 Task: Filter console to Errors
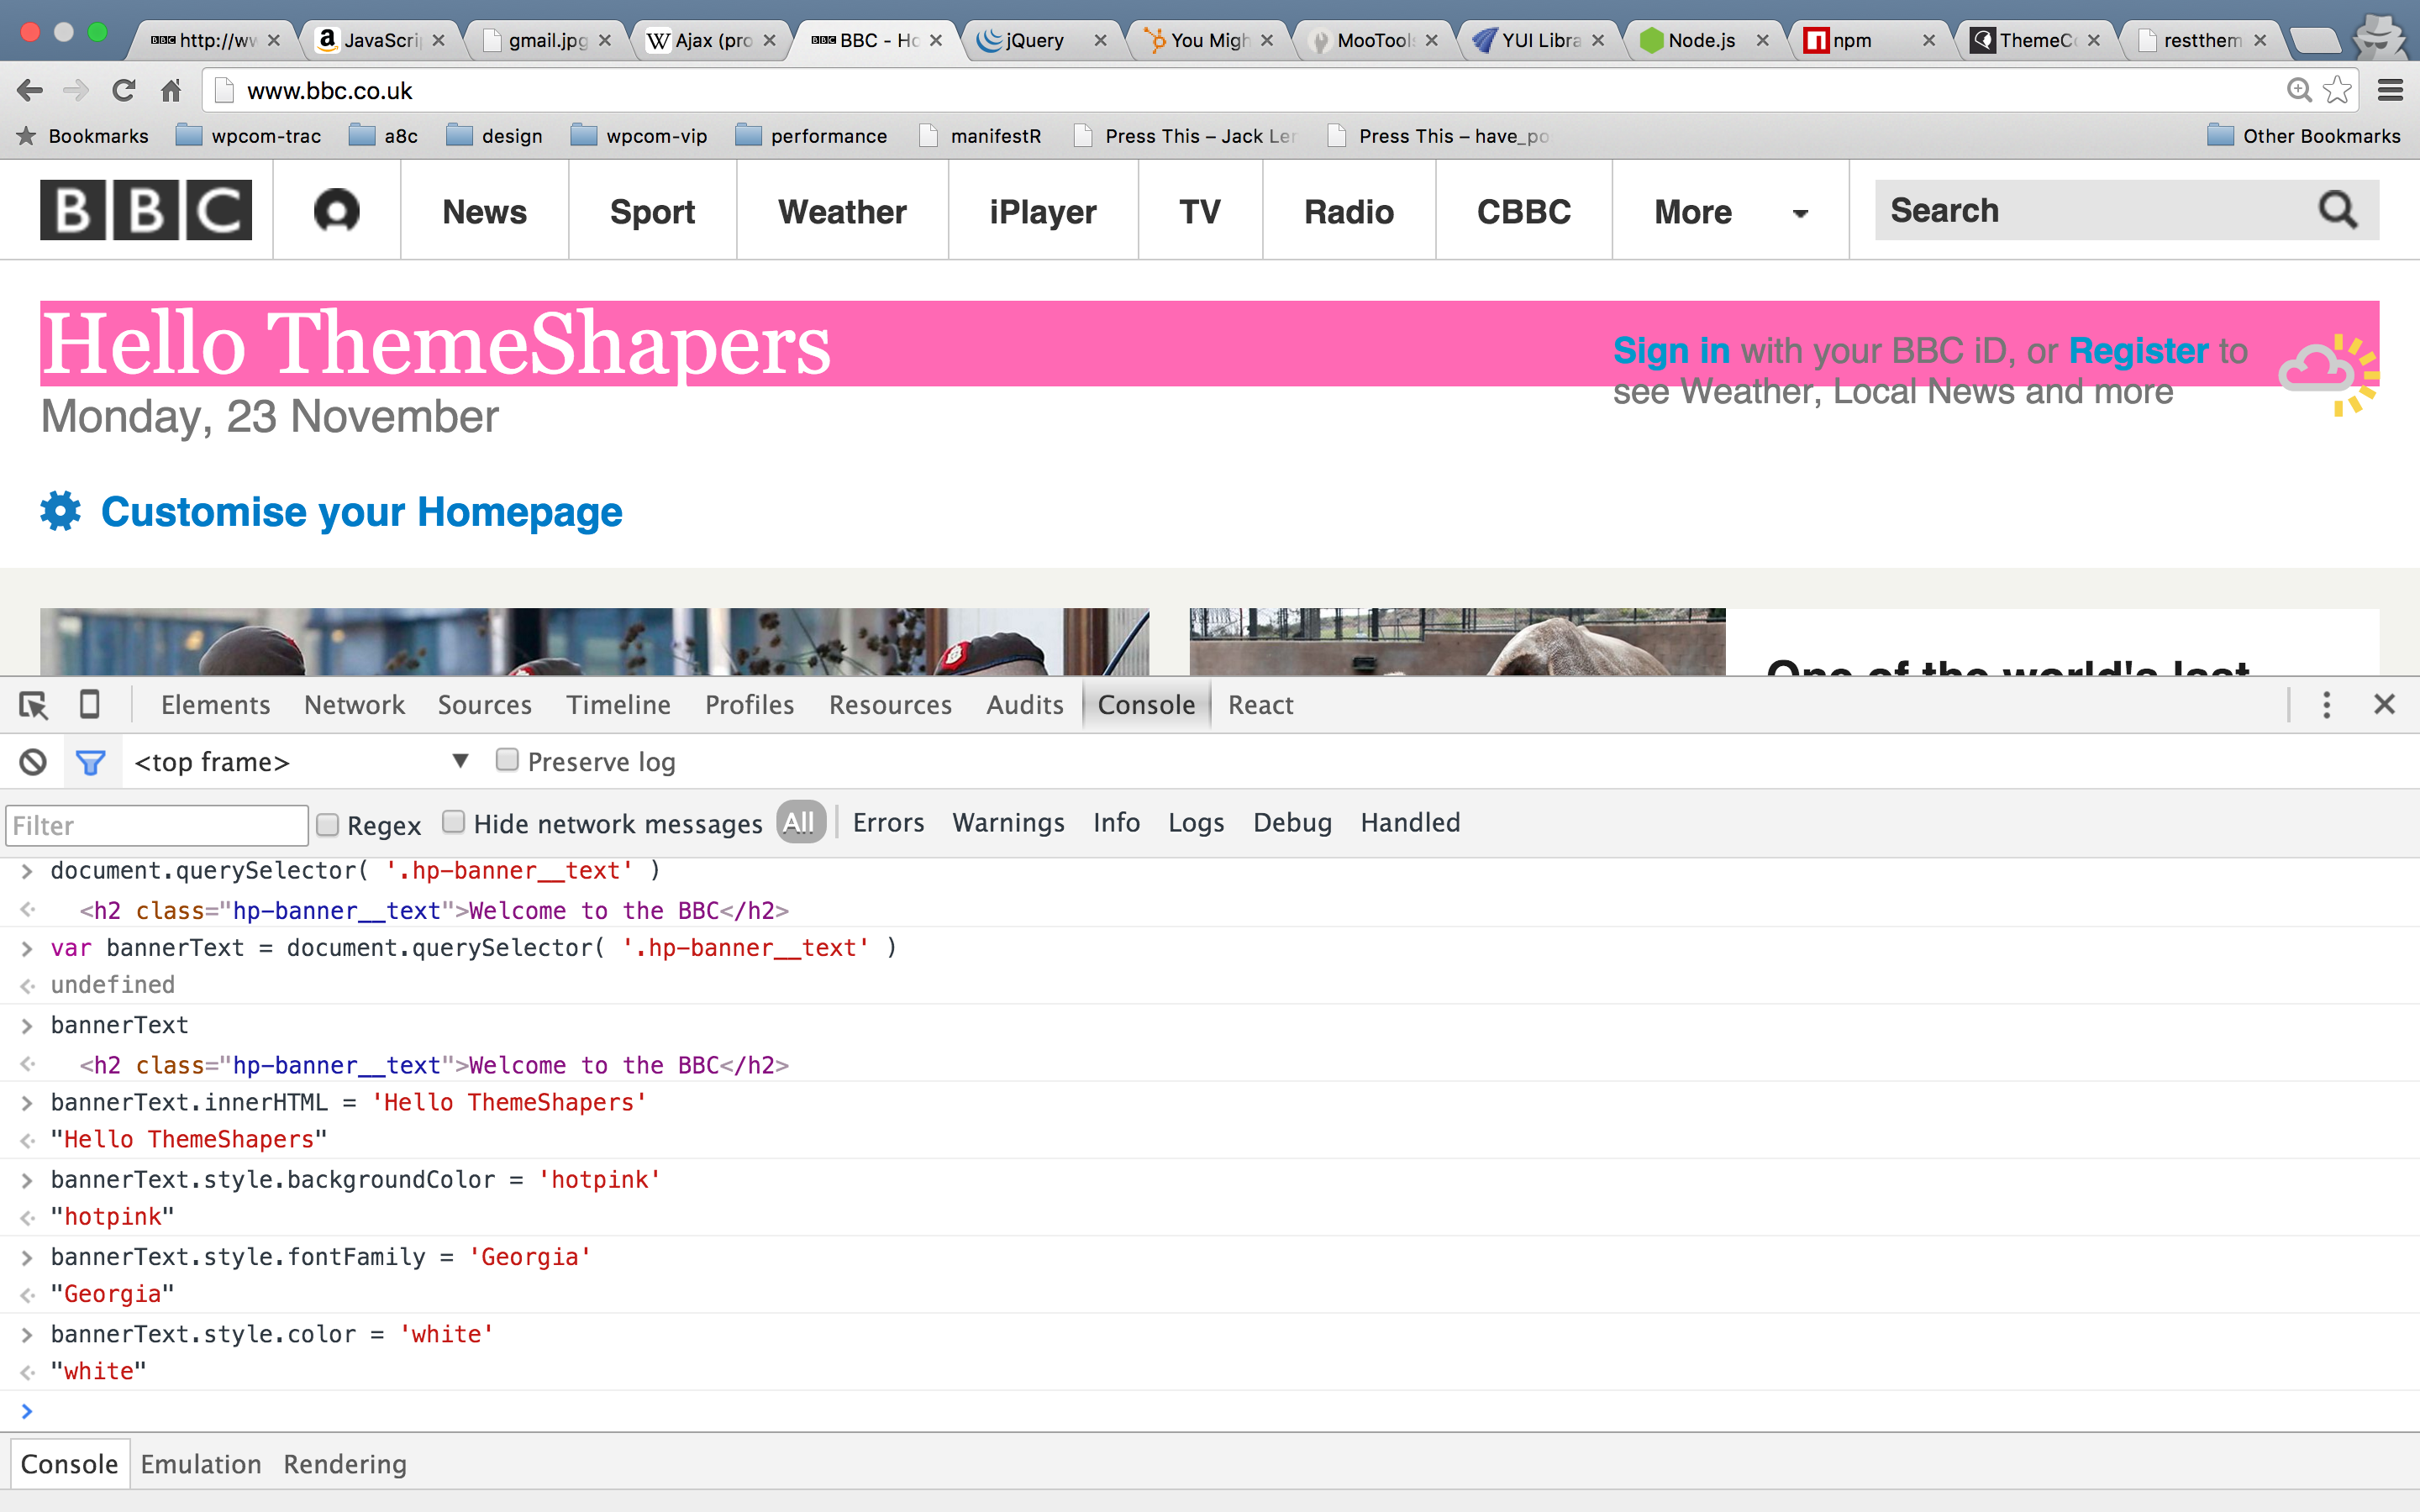click(888, 822)
